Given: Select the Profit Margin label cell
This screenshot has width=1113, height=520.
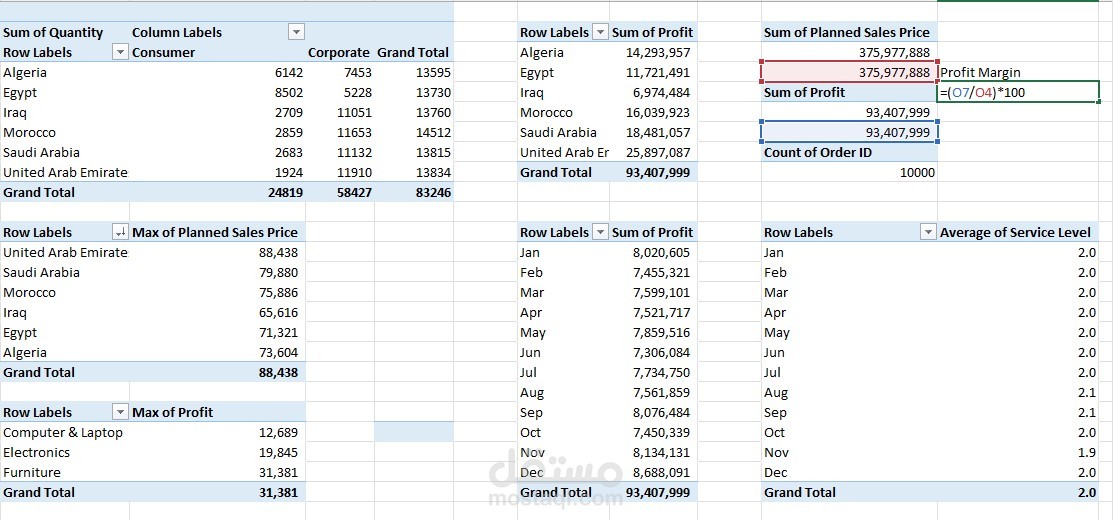Looking at the screenshot, I should (x=980, y=72).
